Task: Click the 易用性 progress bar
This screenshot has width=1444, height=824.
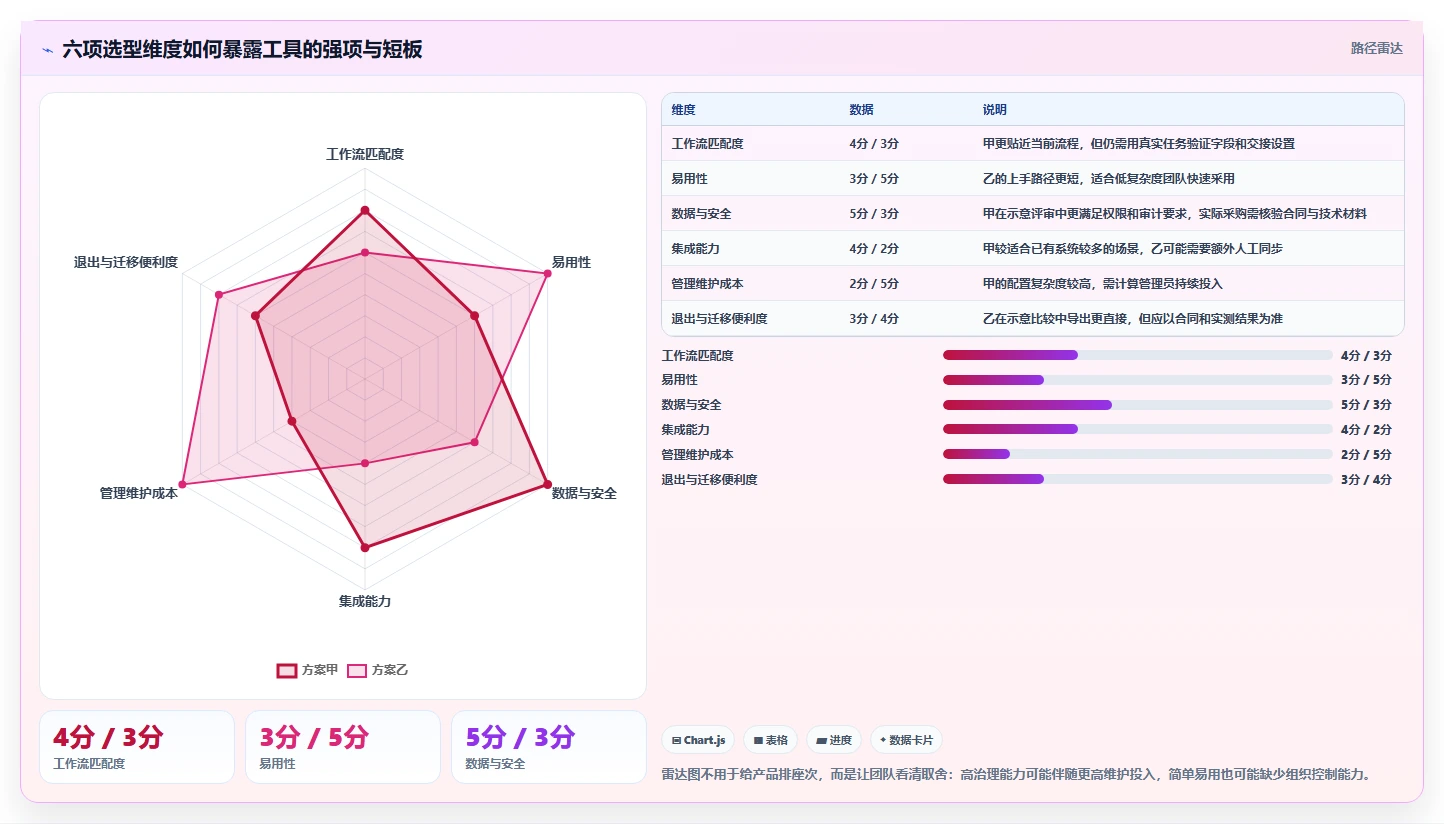Action: tap(1137, 380)
